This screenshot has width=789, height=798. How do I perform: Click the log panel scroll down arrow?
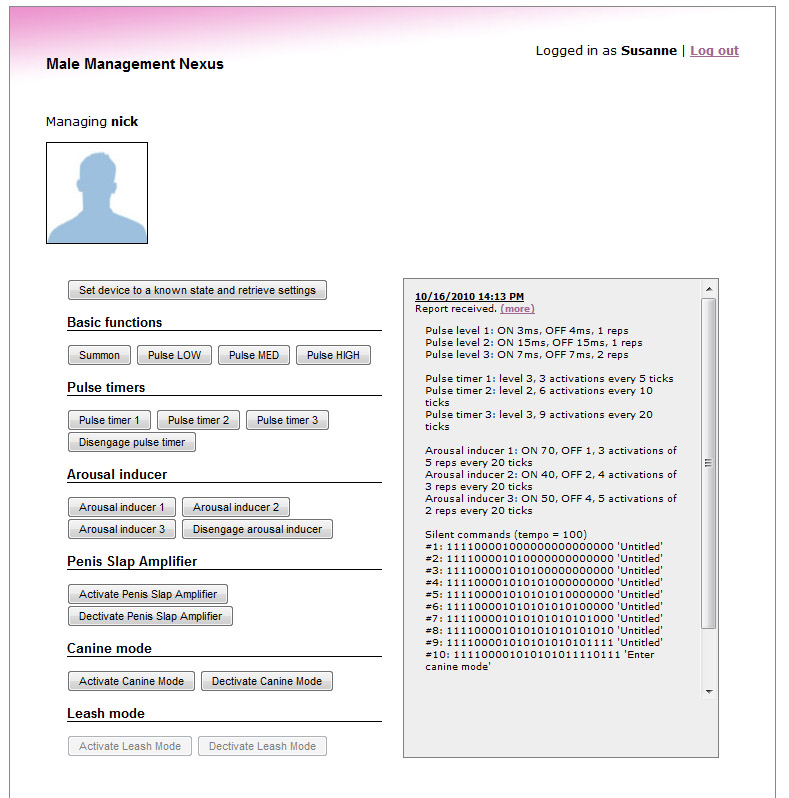(709, 691)
